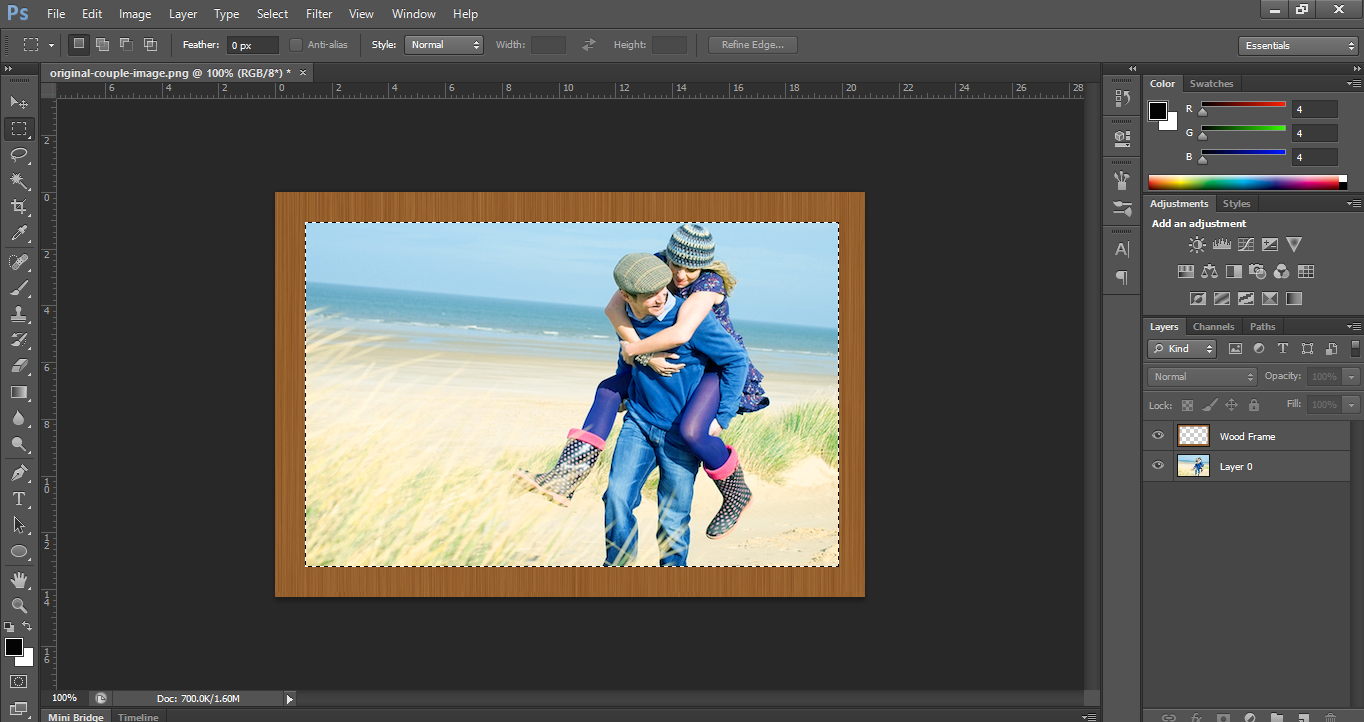The height and width of the screenshot is (722, 1364).
Task: Open the Style dropdown set to Normal
Action: [x=444, y=45]
